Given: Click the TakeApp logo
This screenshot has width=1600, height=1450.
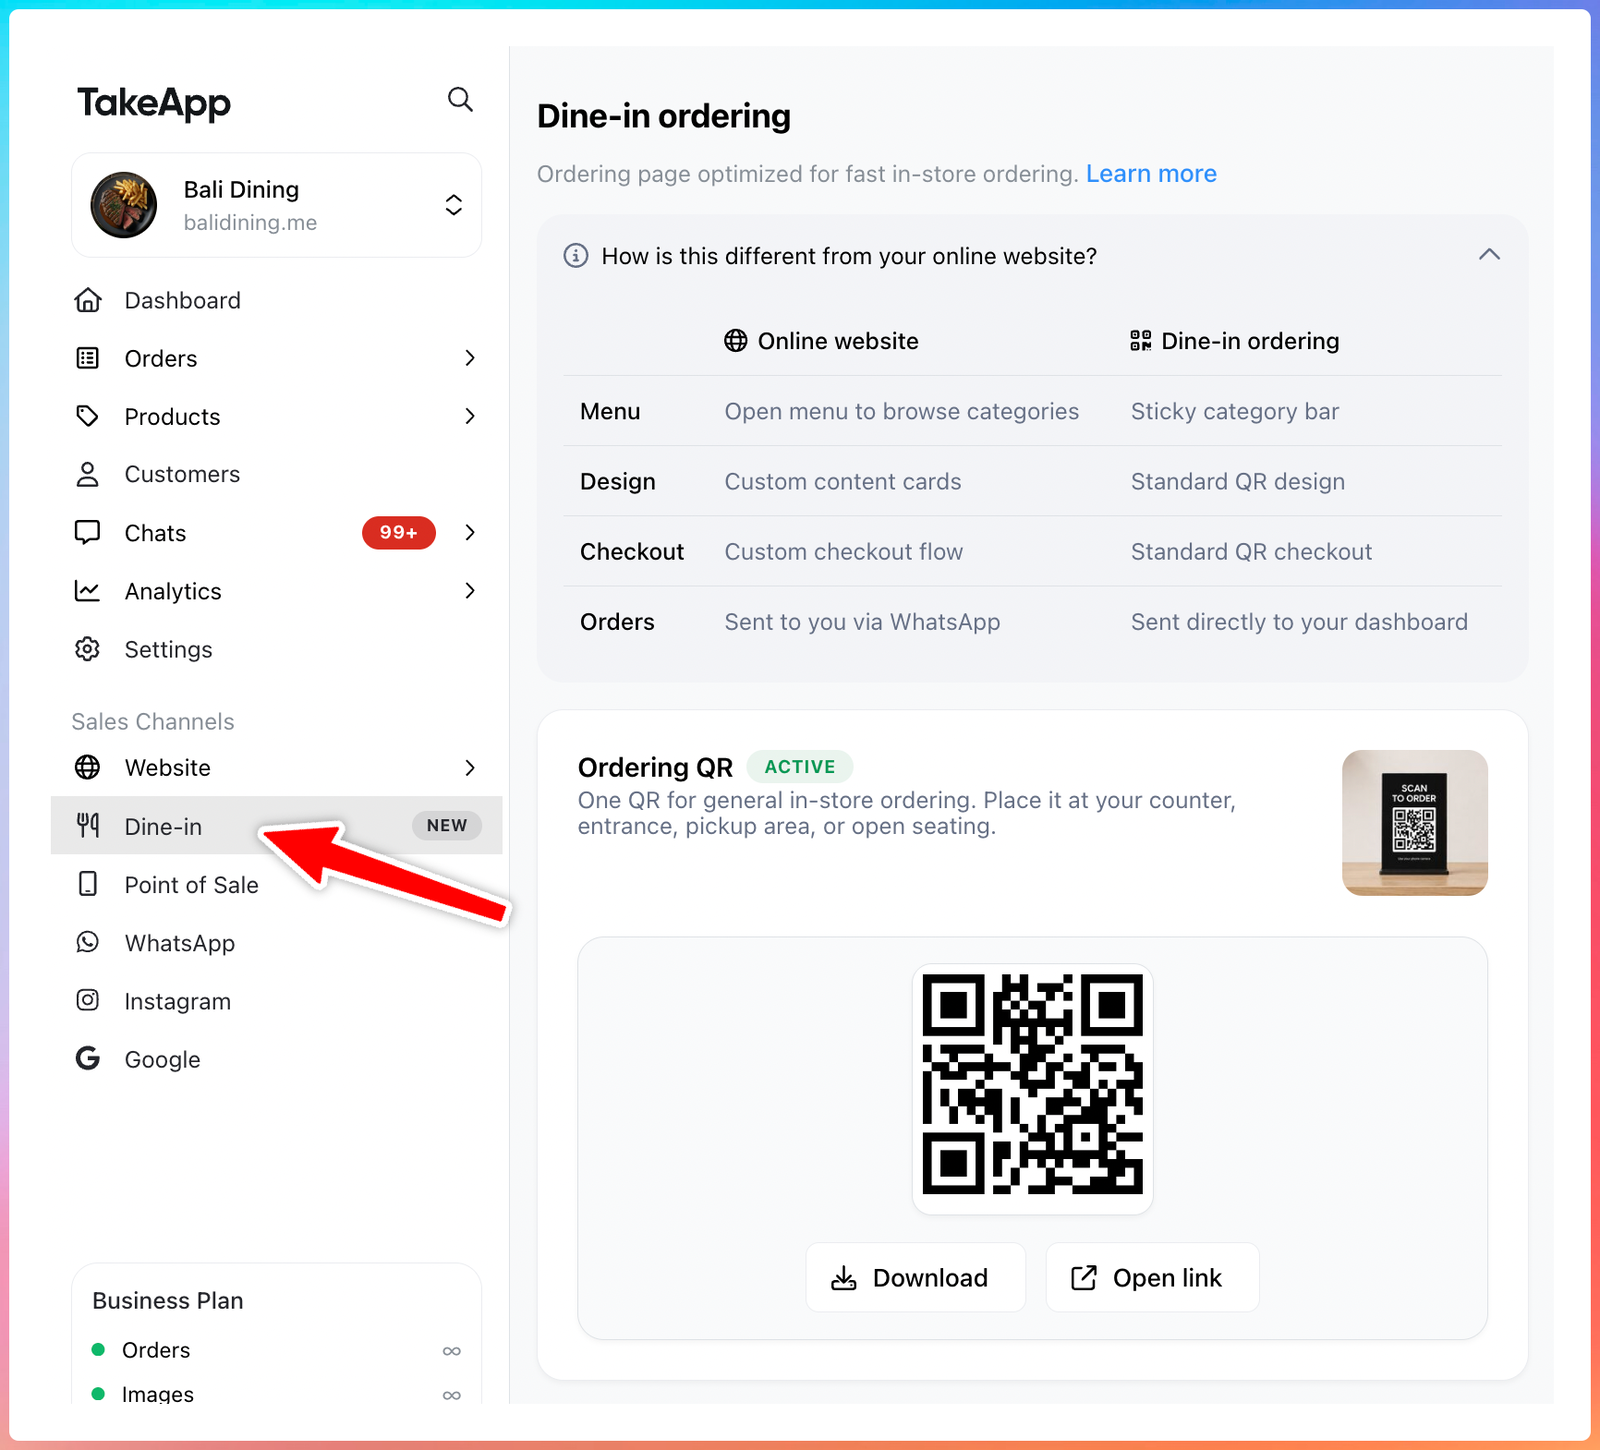Looking at the screenshot, I should click(154, 103).
